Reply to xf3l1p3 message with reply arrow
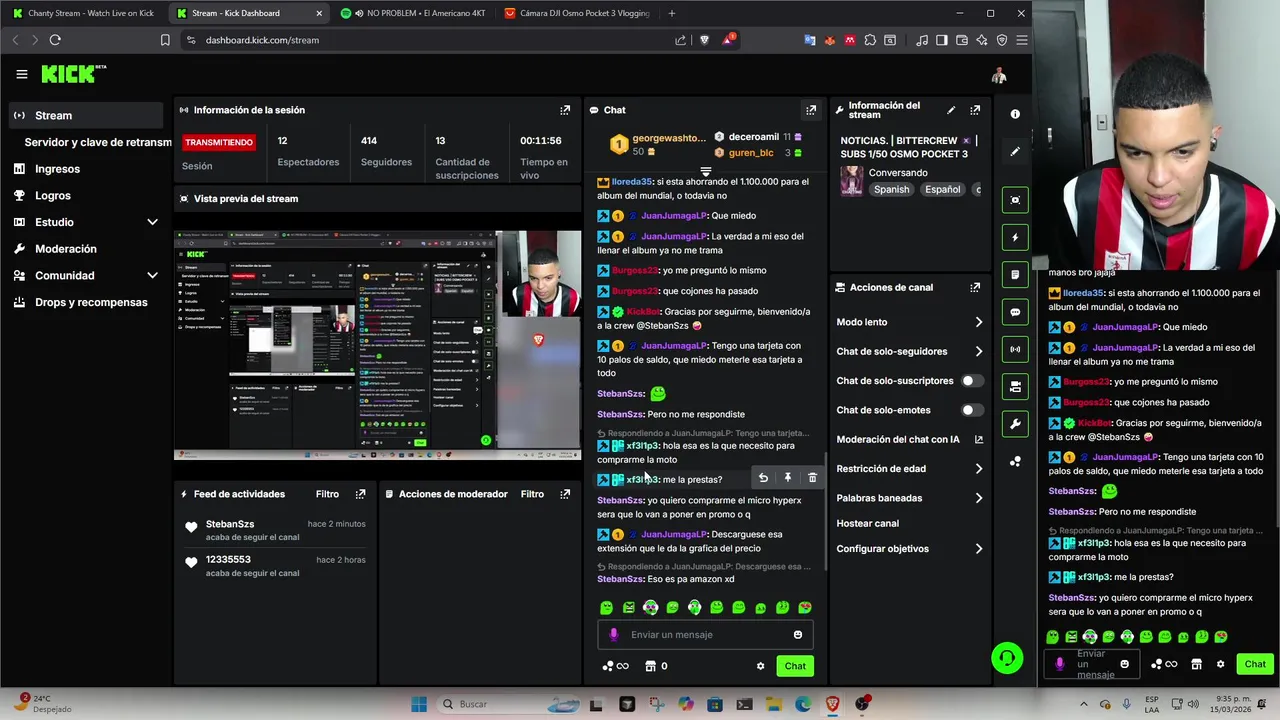1280x720 pixels. [763, 479]
